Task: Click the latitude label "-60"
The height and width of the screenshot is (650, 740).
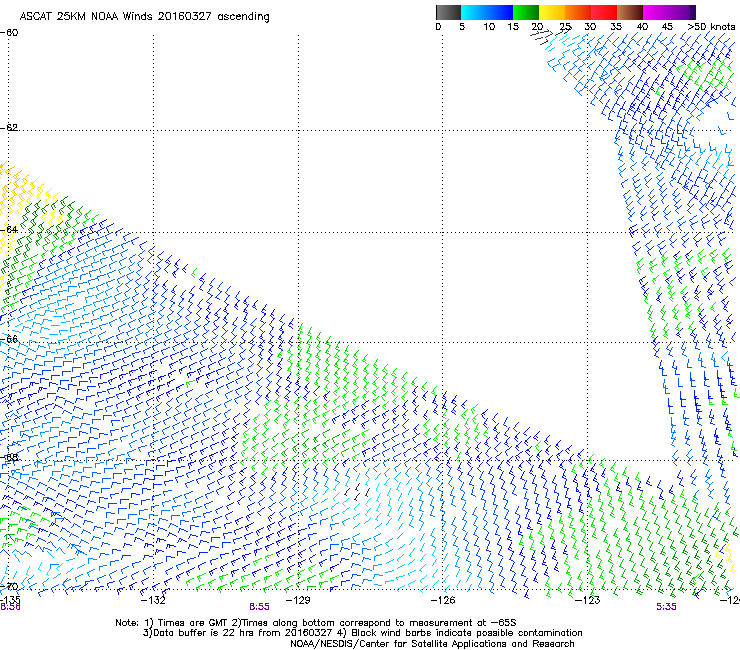Action: pyautogui.click(x=9, y=33)
